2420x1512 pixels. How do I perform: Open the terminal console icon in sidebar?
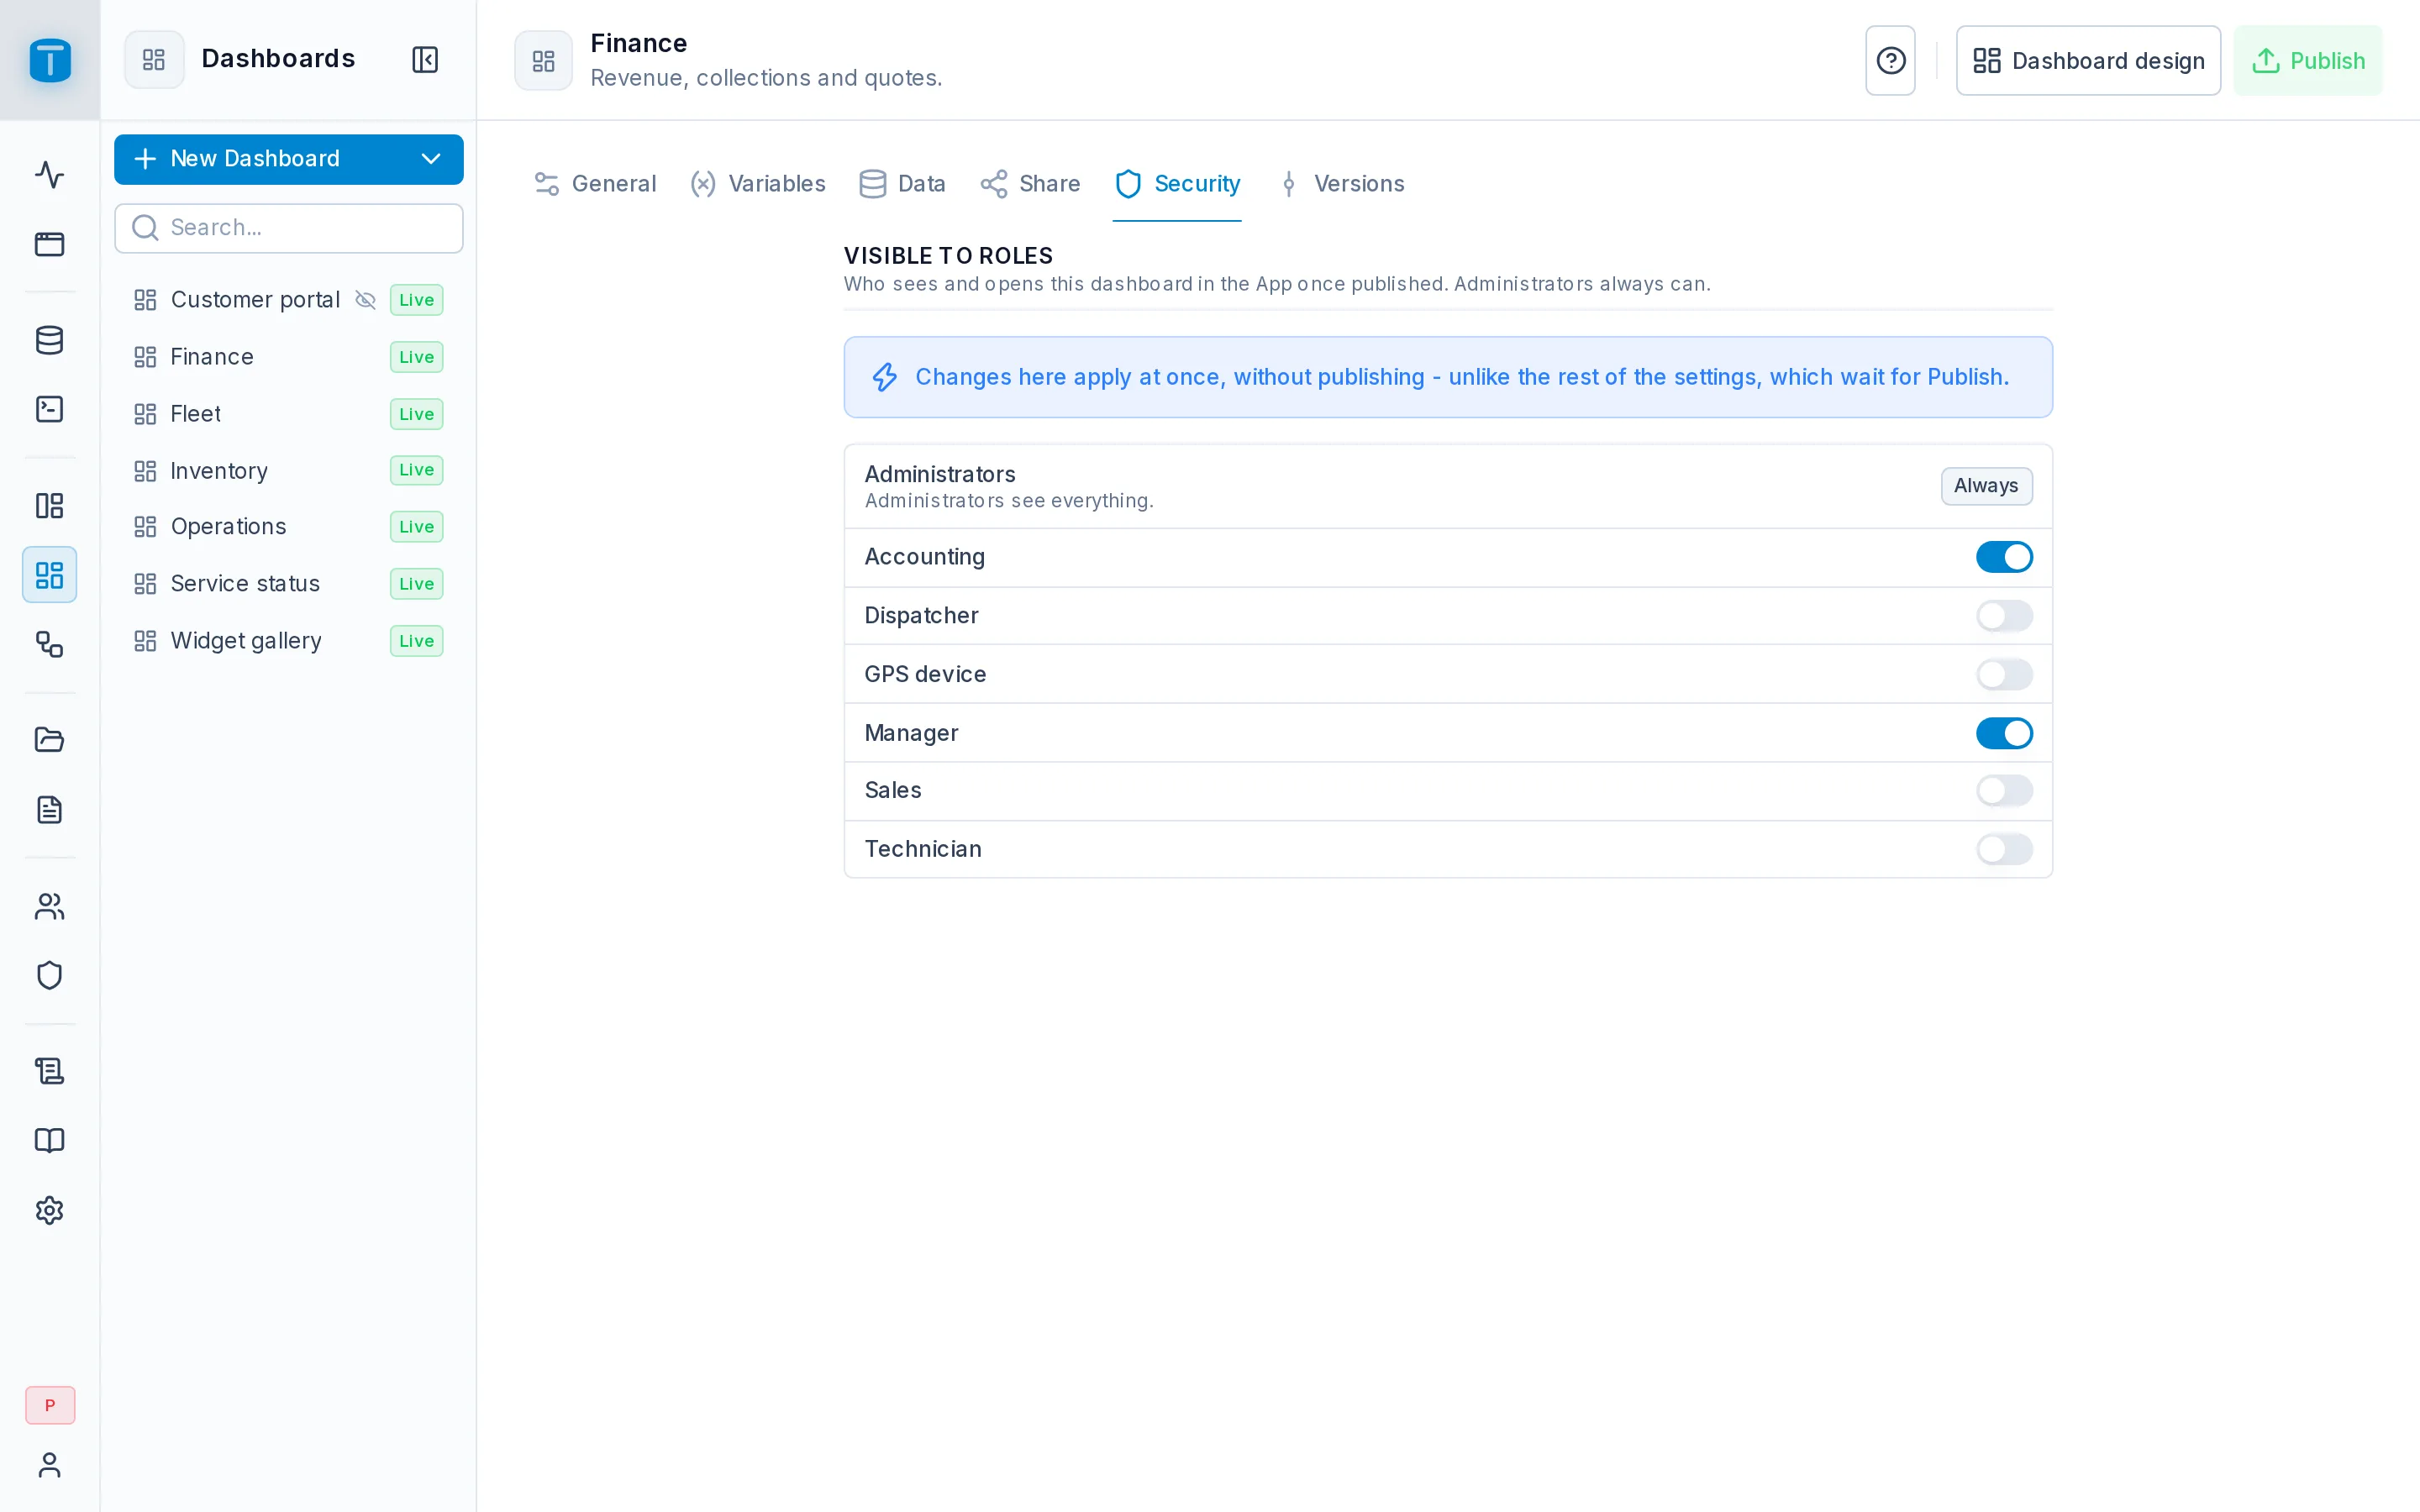(49, 409)
